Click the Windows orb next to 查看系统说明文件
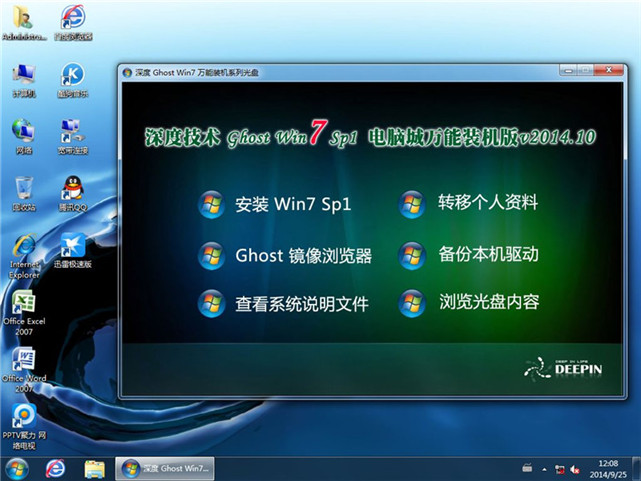641x481 pixels. pos(211,303)
